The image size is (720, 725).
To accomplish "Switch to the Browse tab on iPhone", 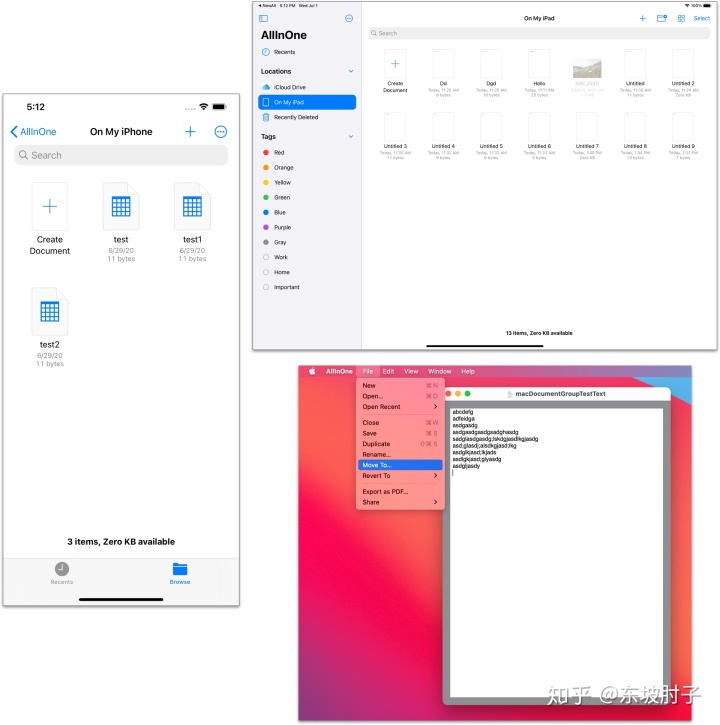I will pyautogui.click(x=179, y=573).
